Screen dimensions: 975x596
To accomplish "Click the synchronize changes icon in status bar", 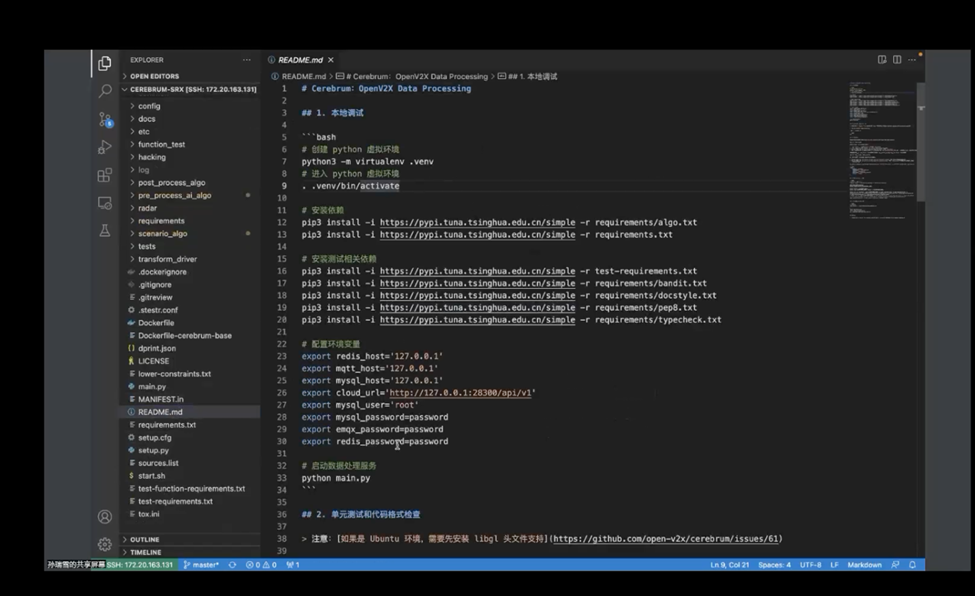I will [x=232, y=565].
